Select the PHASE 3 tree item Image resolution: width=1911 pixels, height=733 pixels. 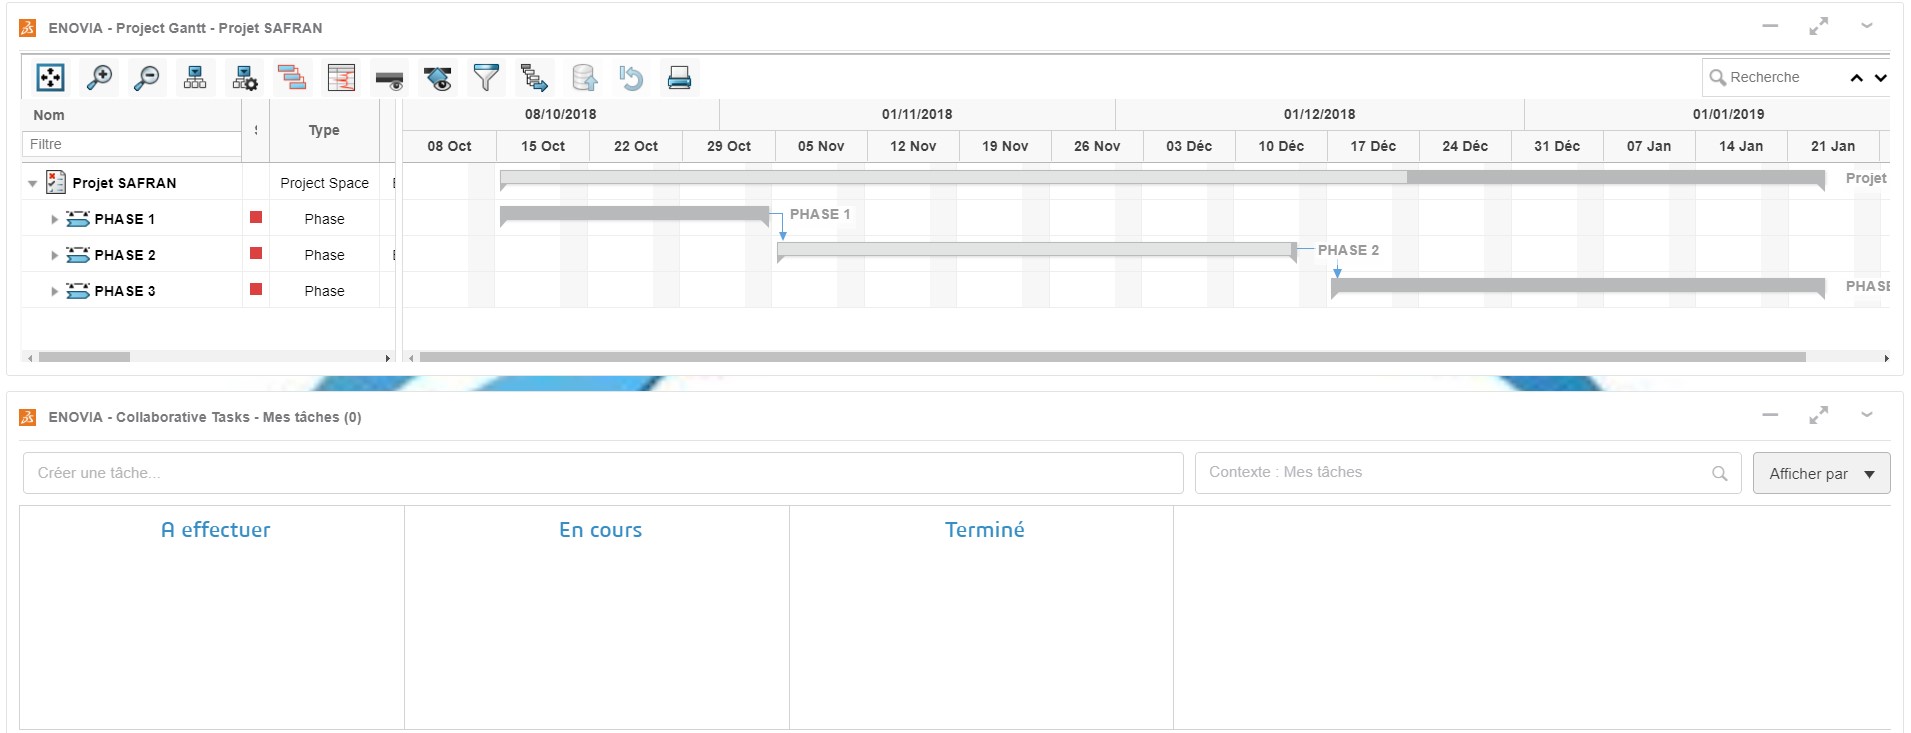[125, 291]
